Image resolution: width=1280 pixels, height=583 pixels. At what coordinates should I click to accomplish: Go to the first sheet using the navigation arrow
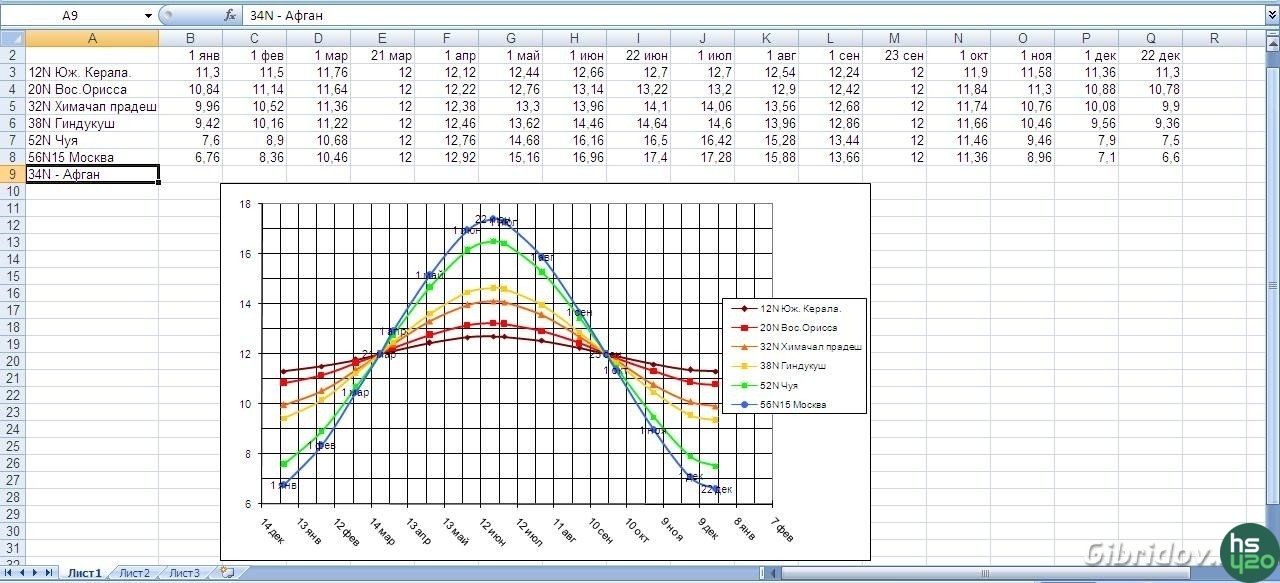10,573
